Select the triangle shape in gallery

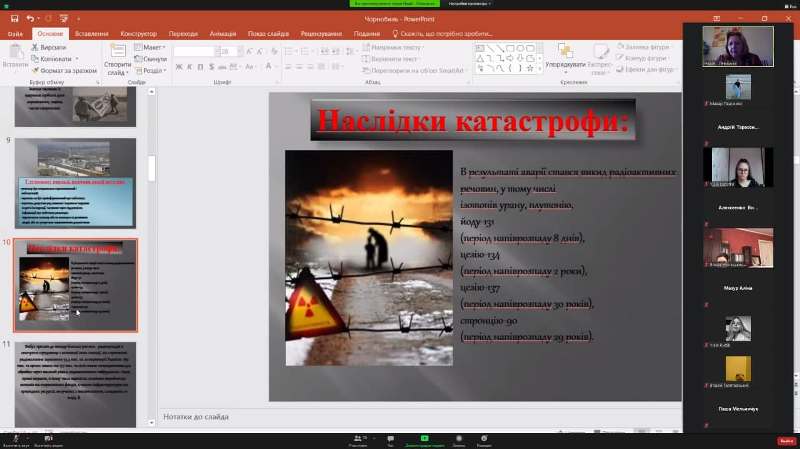click(x=480, y=59)
